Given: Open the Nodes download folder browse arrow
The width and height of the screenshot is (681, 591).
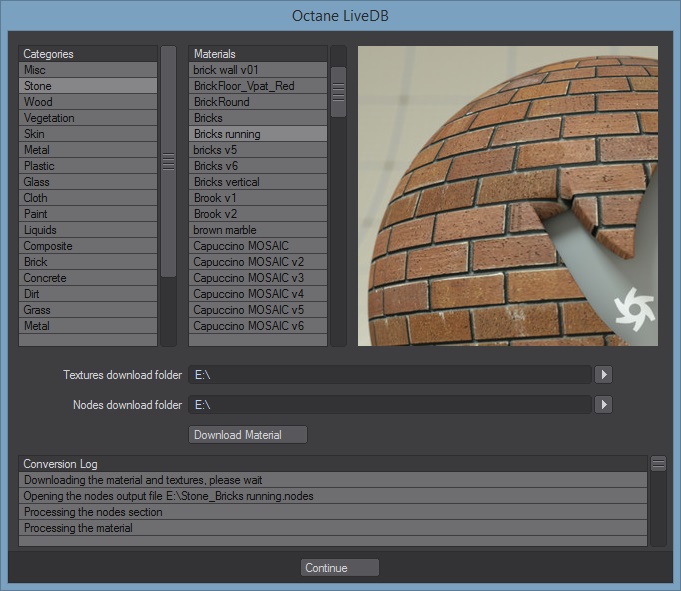Looking at the screenshot, I should point(603,405).
